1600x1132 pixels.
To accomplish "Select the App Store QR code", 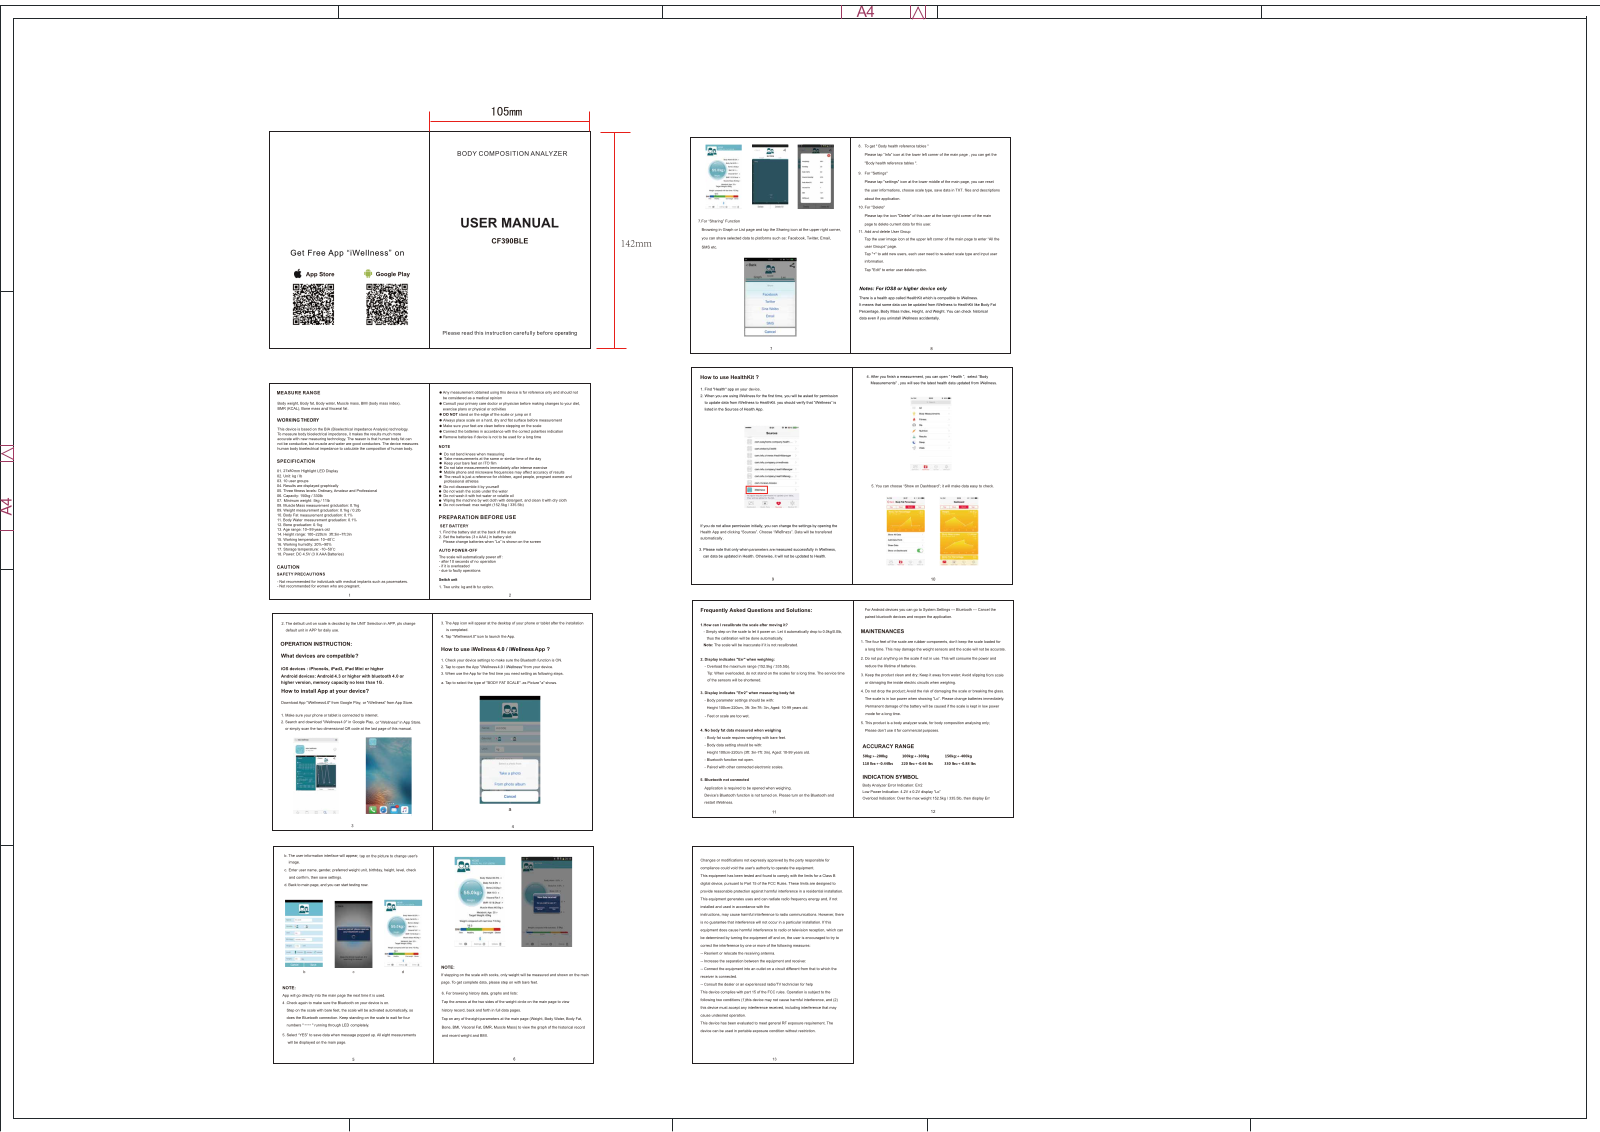I will point(313,304).
